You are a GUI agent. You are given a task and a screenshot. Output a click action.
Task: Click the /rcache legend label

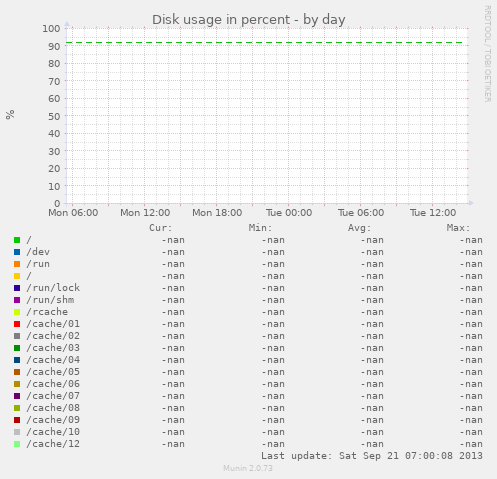(47, 312)
